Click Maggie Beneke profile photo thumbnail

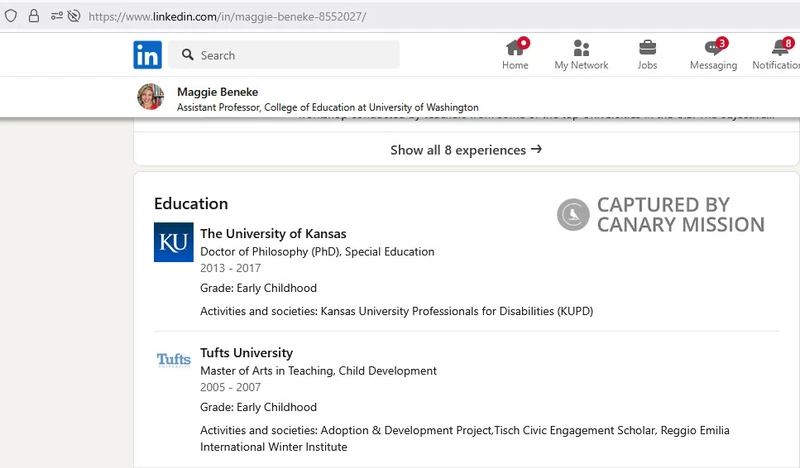tap(151, 96)
